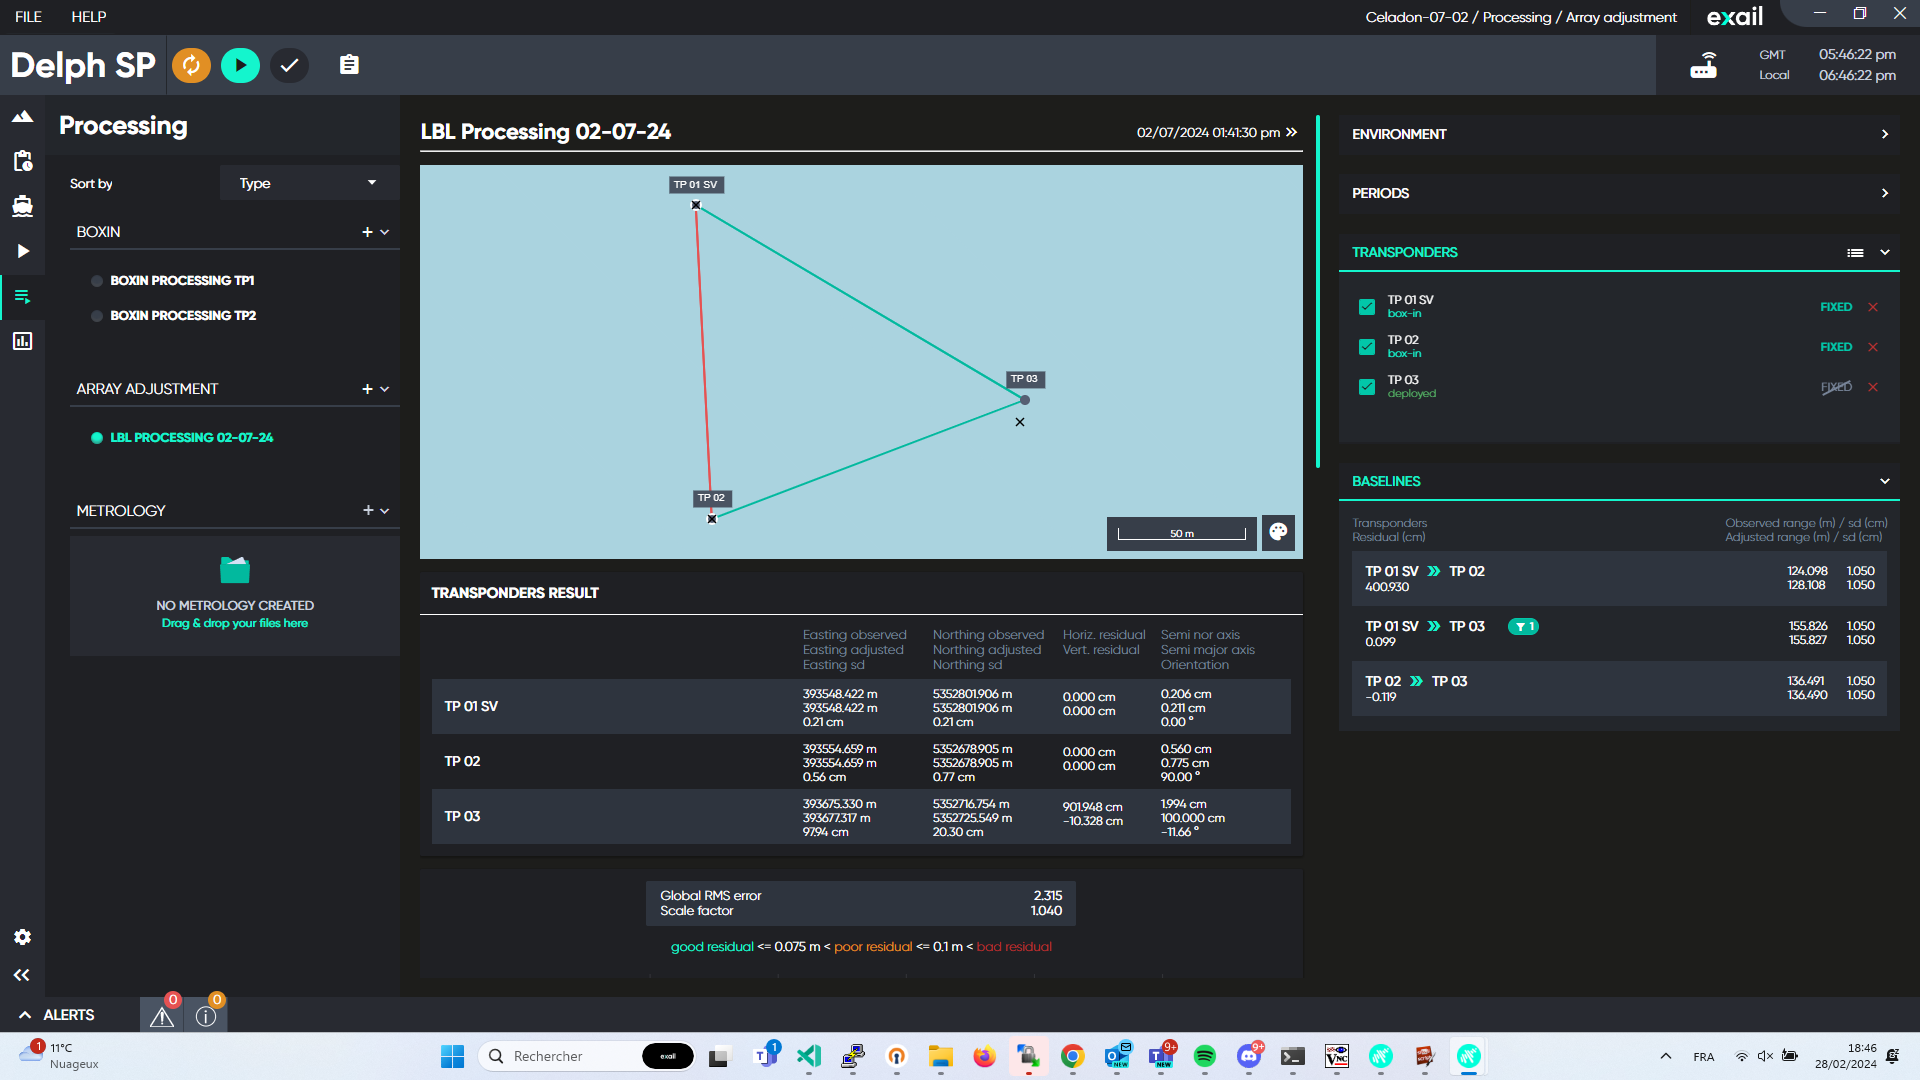The width and height of the screenshot is (1920, 1080).
Task: Open Spotify from the taskbar
Action: pos(1204,1056)
